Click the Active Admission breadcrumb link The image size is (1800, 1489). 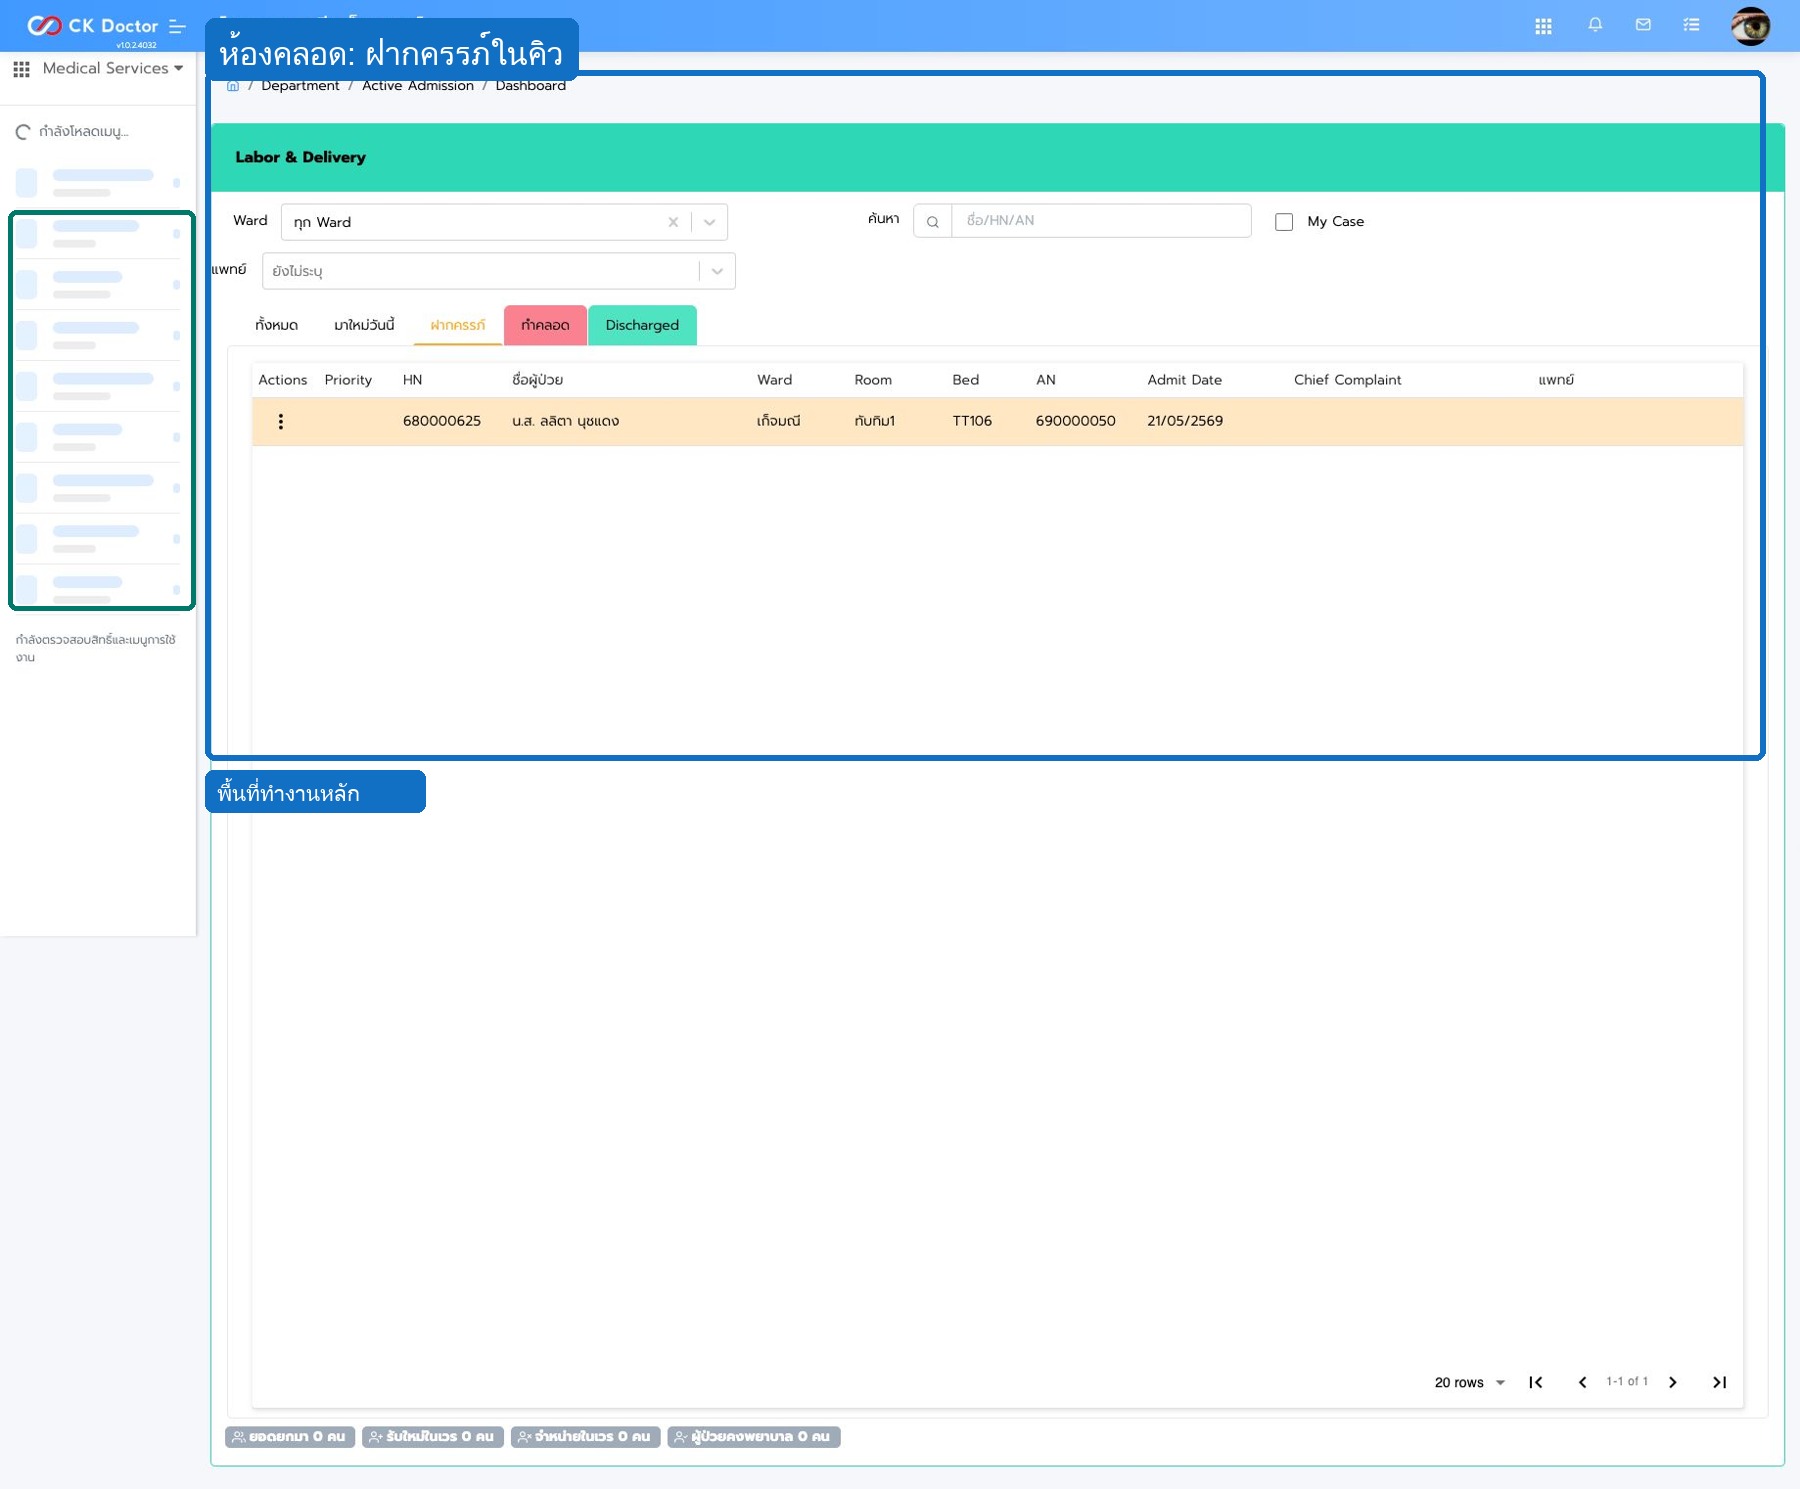pyautogui.click(x=418, y=86)
